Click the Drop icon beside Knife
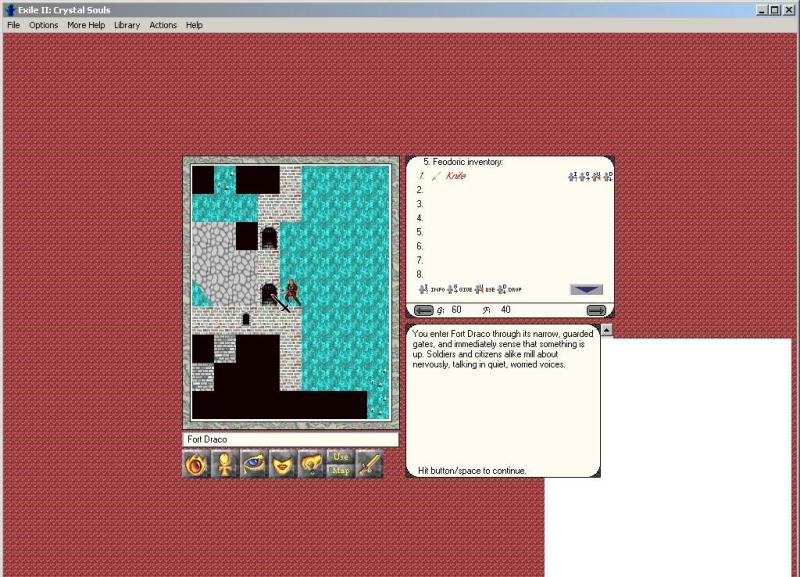The height and width of the screenshot is (577, 800). 609,176
